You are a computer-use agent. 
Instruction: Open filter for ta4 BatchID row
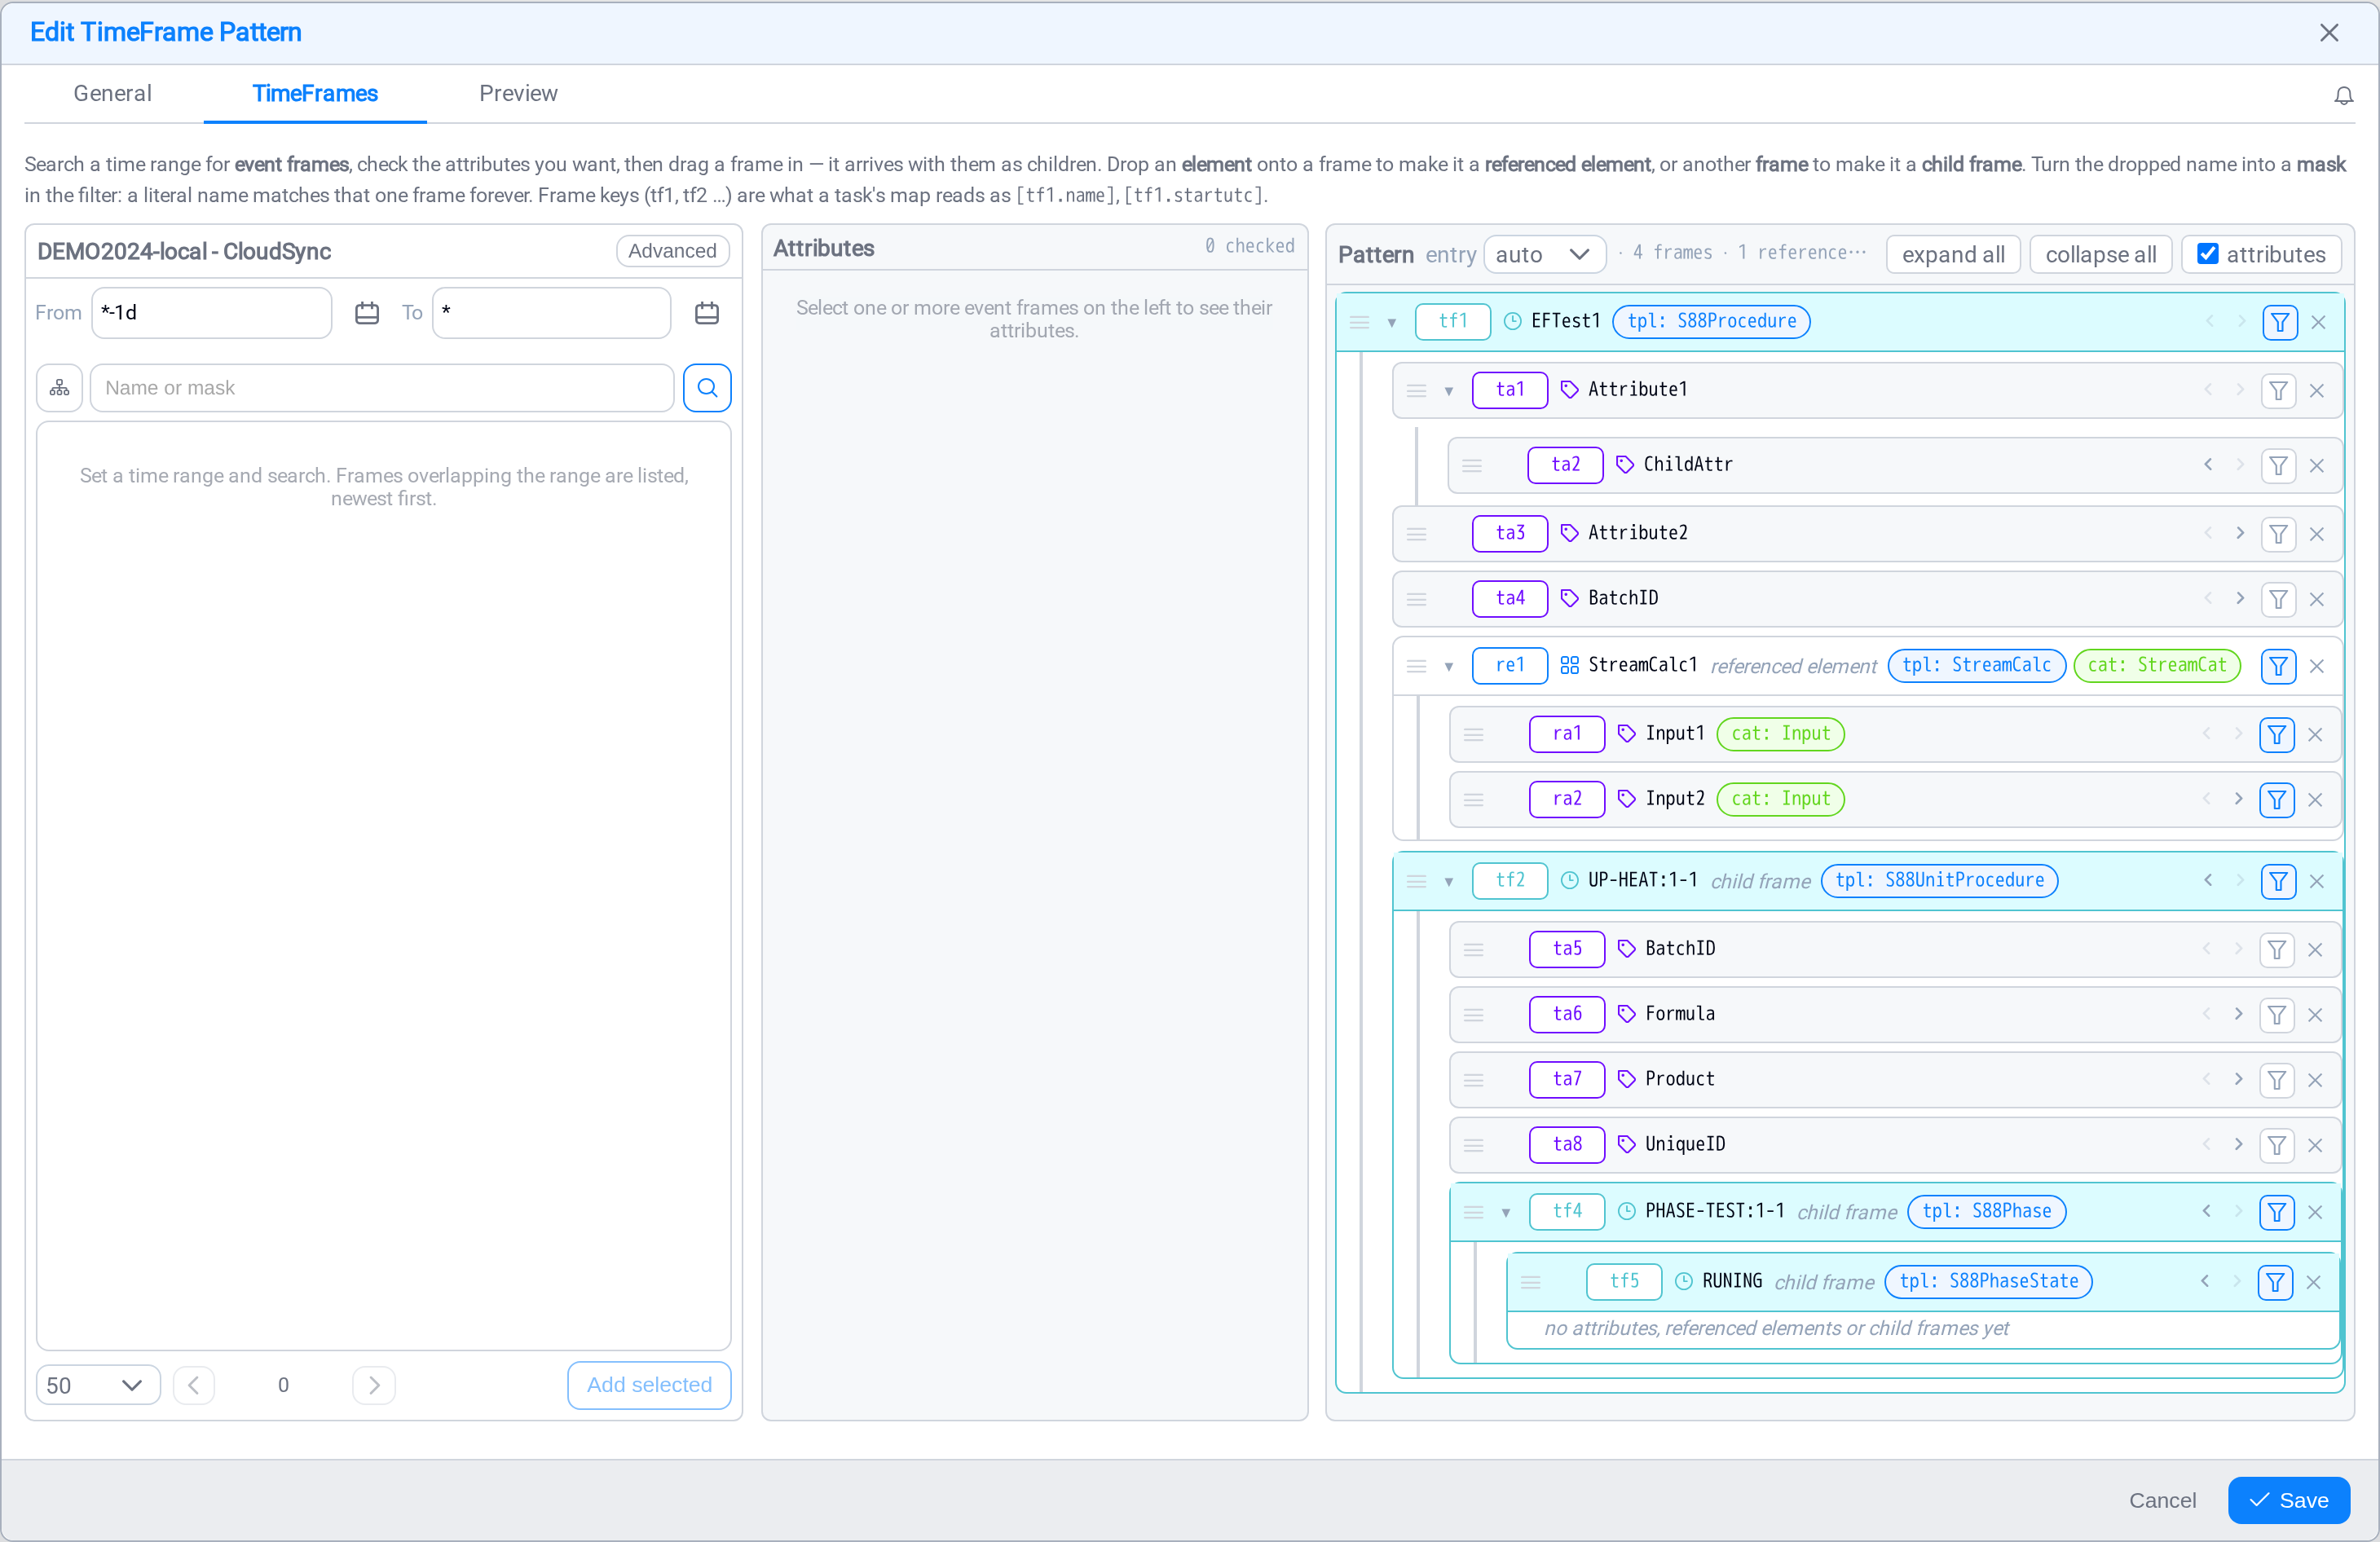(2278, 599)
